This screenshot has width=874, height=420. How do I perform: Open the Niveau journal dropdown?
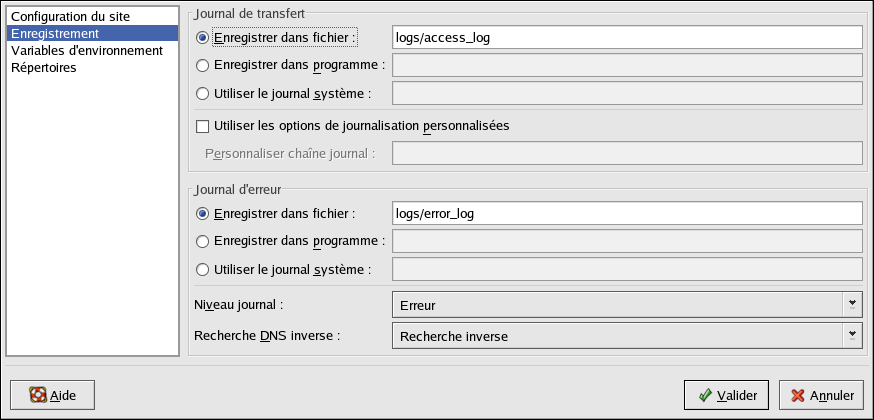click(x=627, y=305)
